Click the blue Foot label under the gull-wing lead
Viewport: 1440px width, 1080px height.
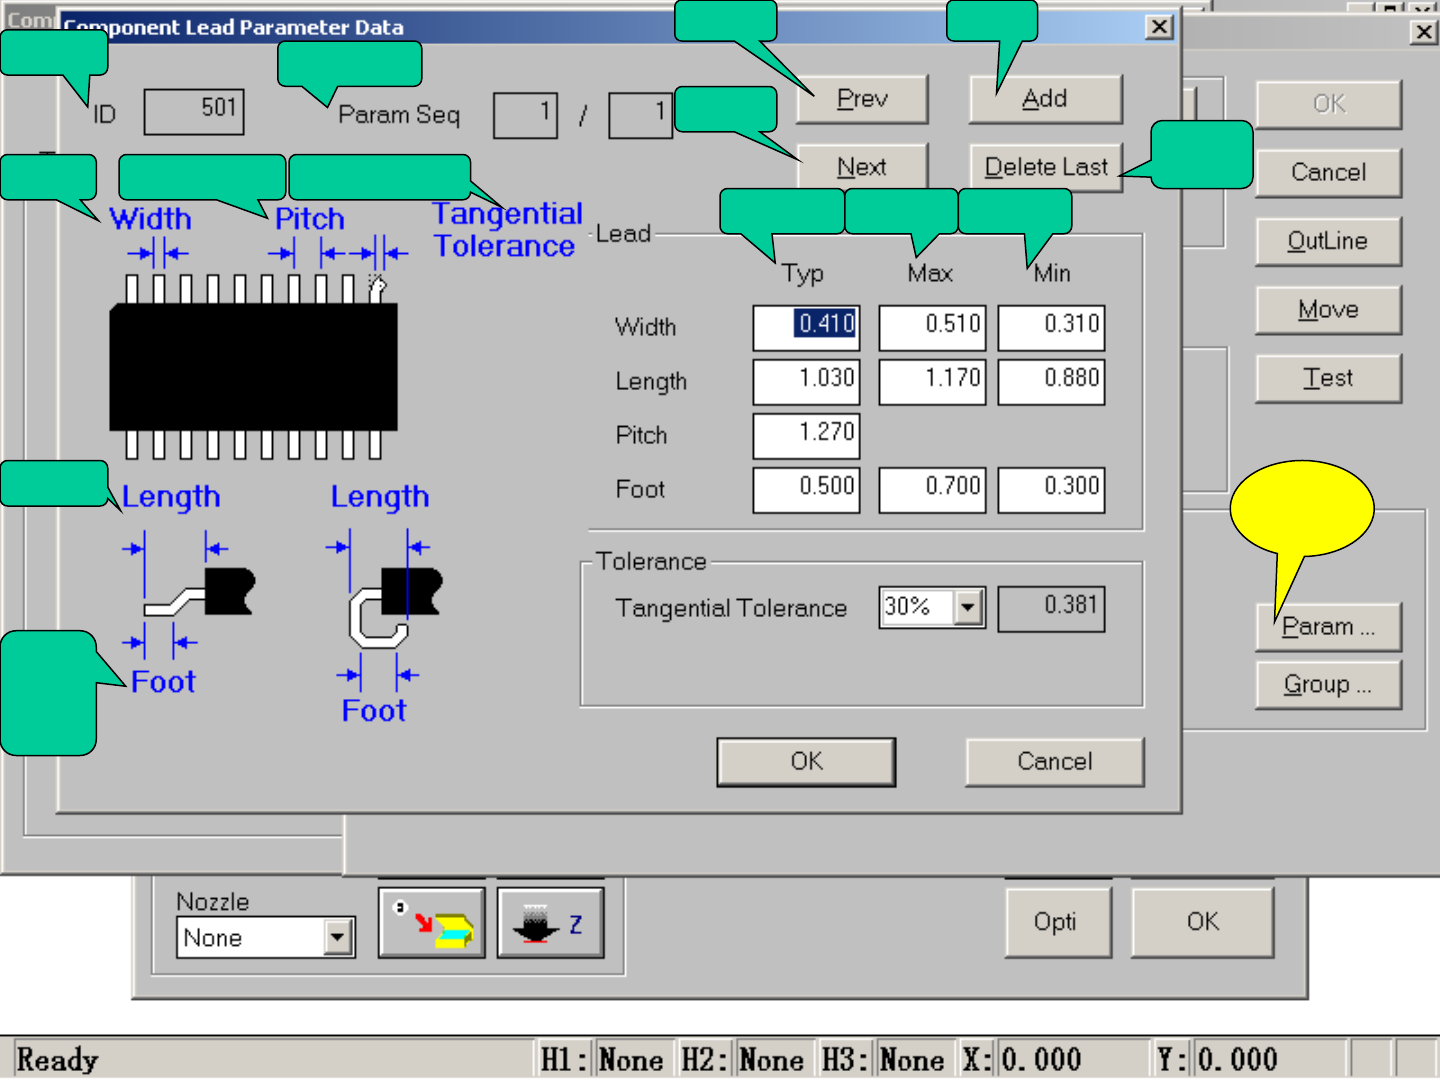point(163,682)
